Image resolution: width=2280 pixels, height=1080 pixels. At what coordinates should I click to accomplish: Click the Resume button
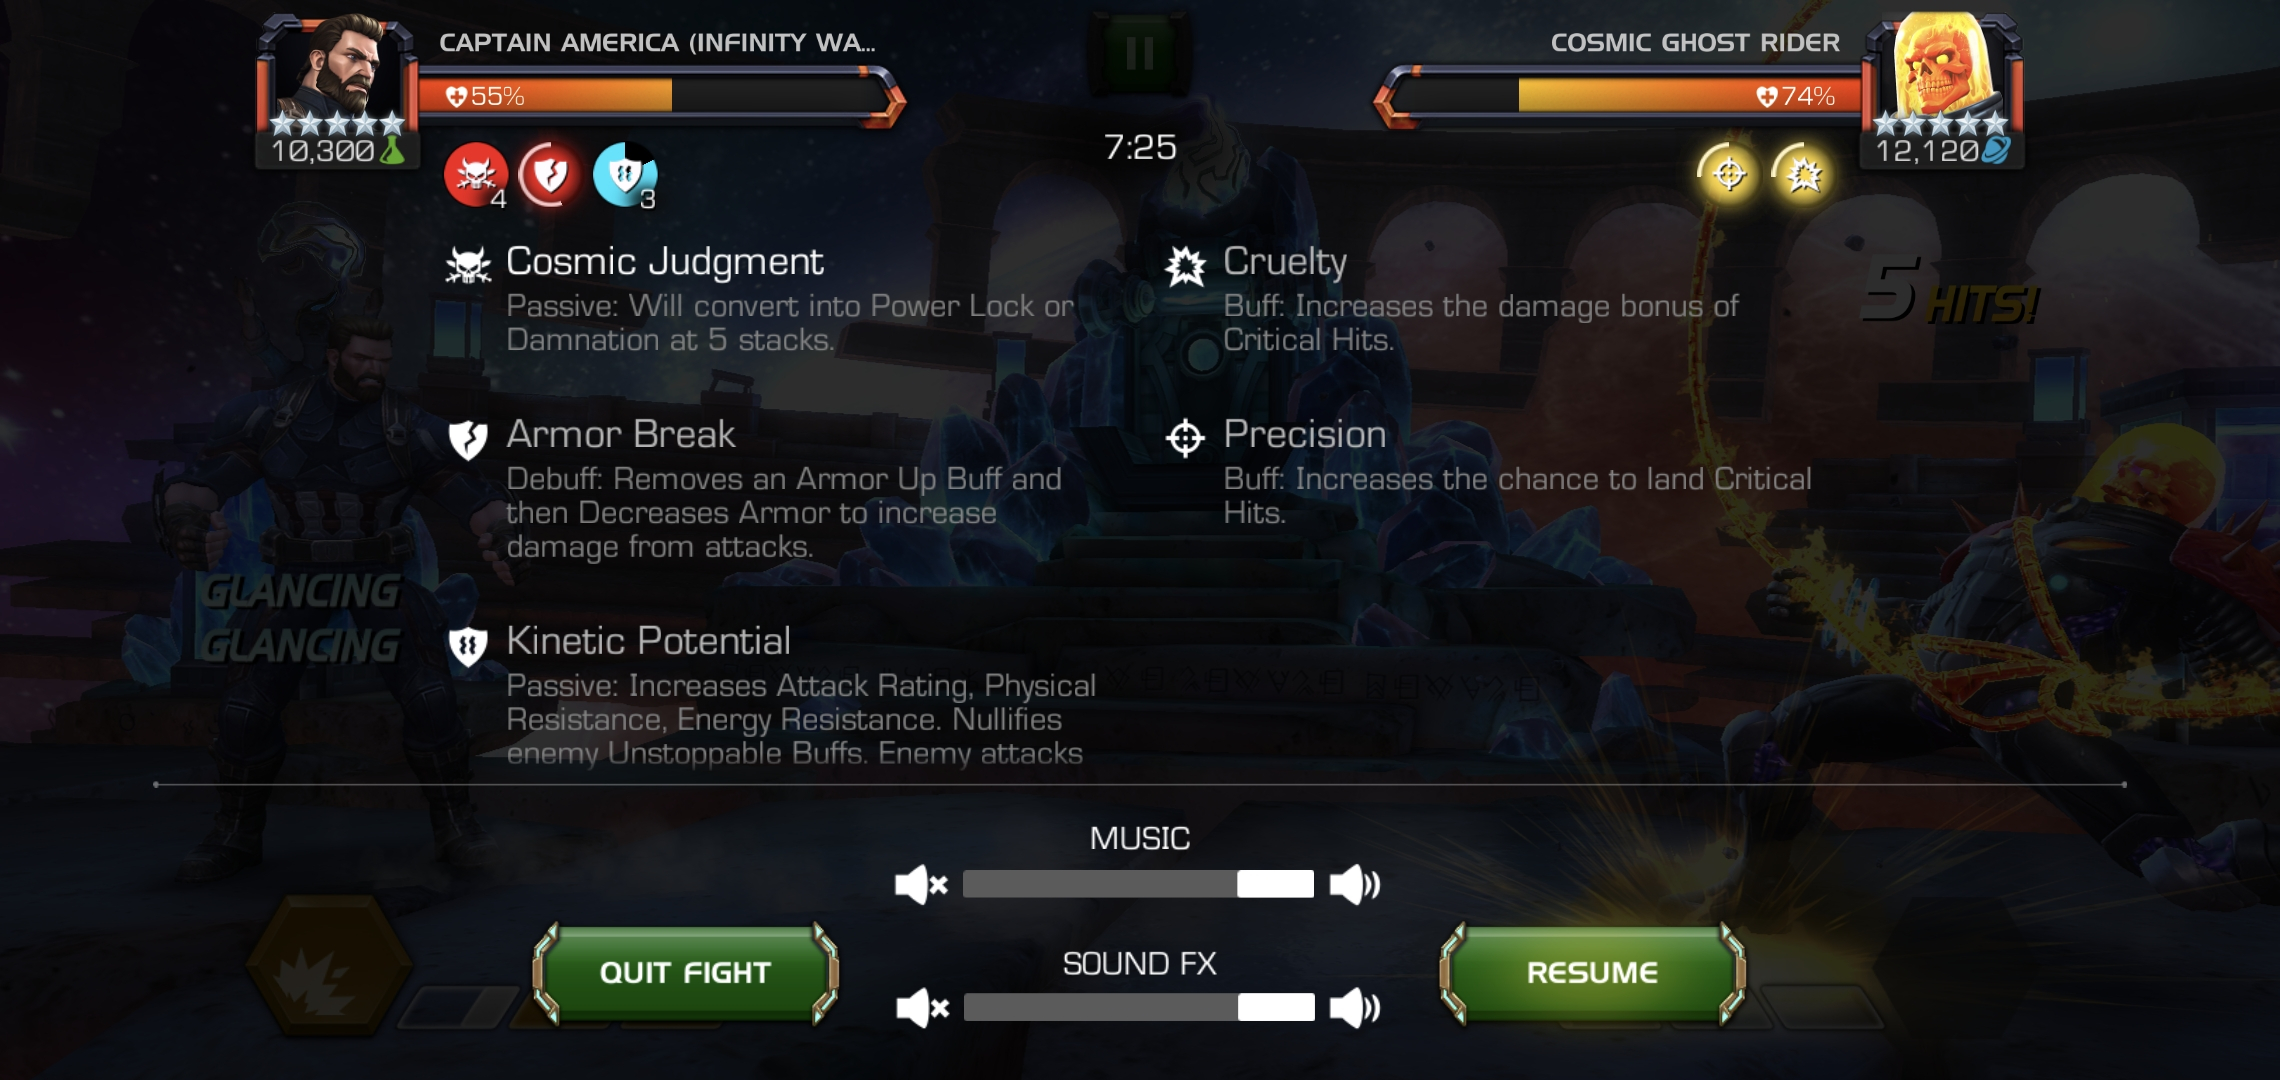tap(1592, 973)
